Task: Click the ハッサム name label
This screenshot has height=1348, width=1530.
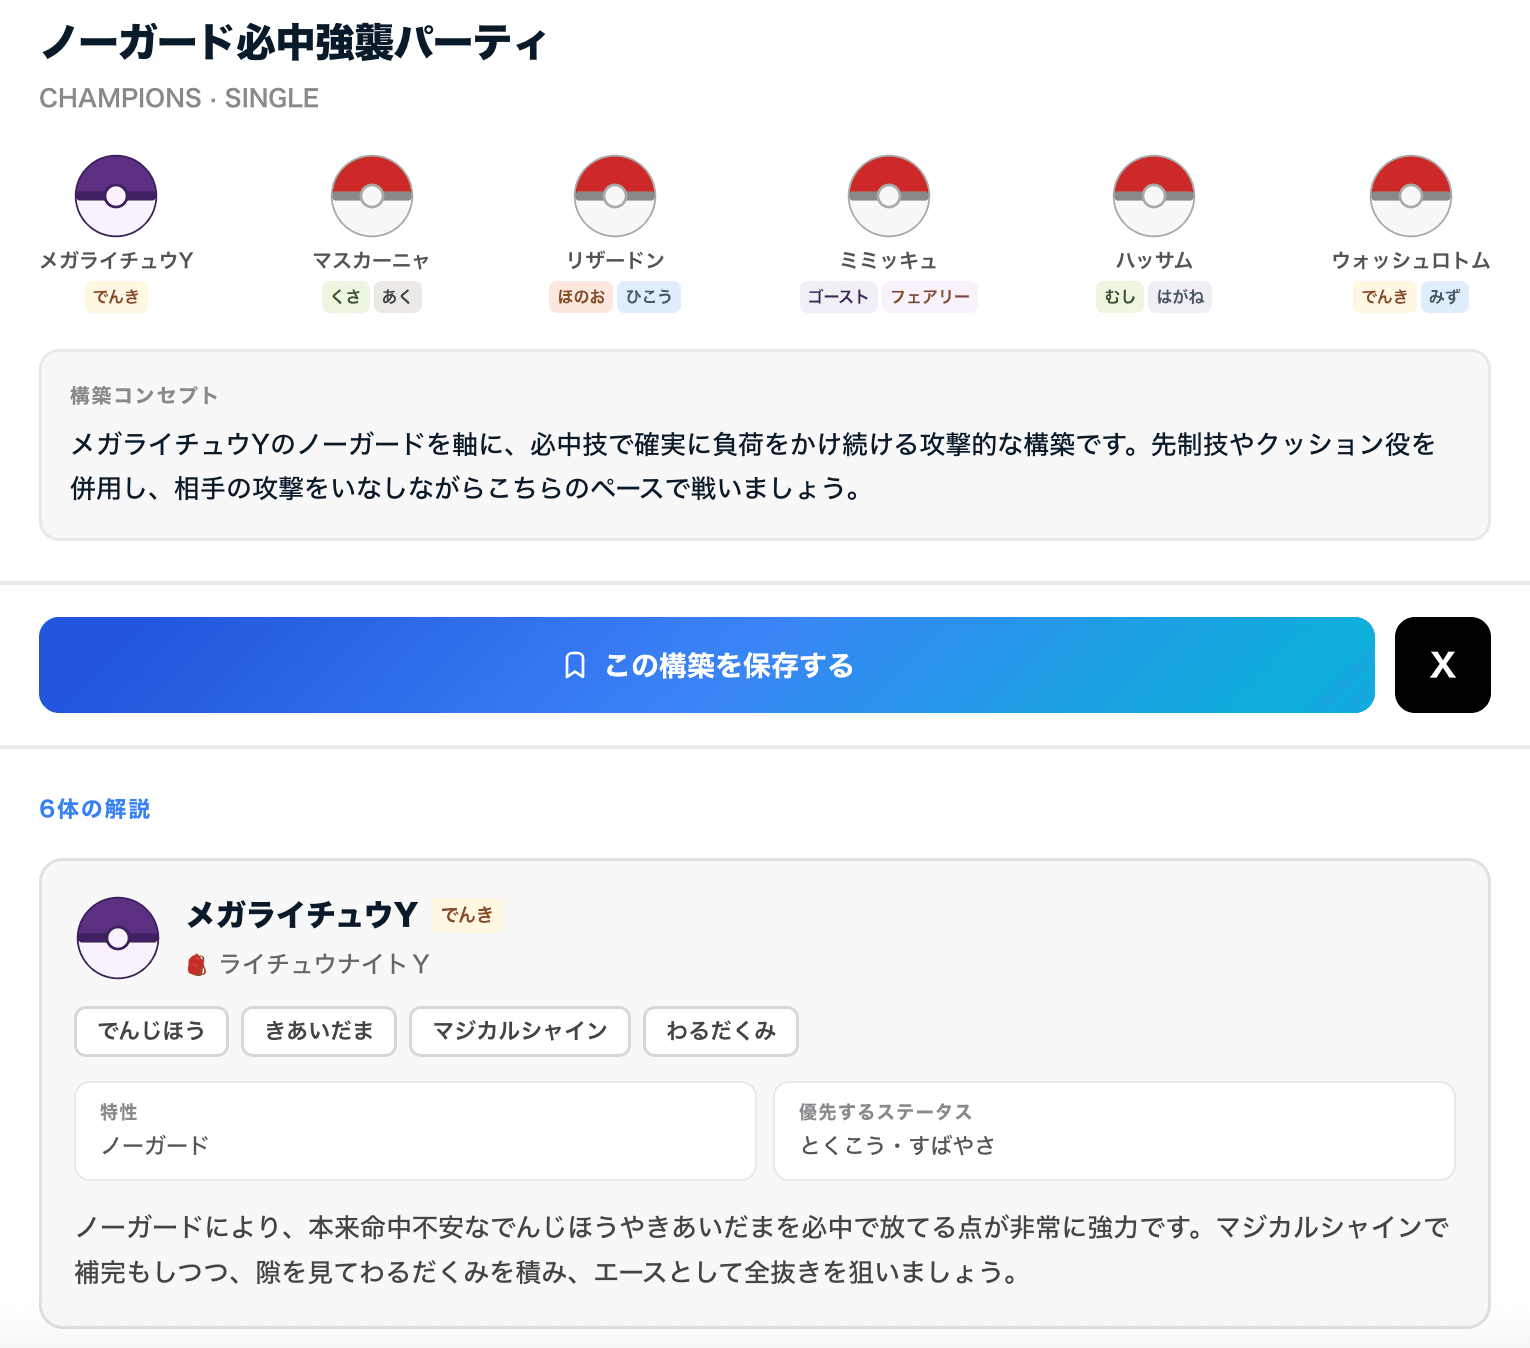Action: 1154,260
